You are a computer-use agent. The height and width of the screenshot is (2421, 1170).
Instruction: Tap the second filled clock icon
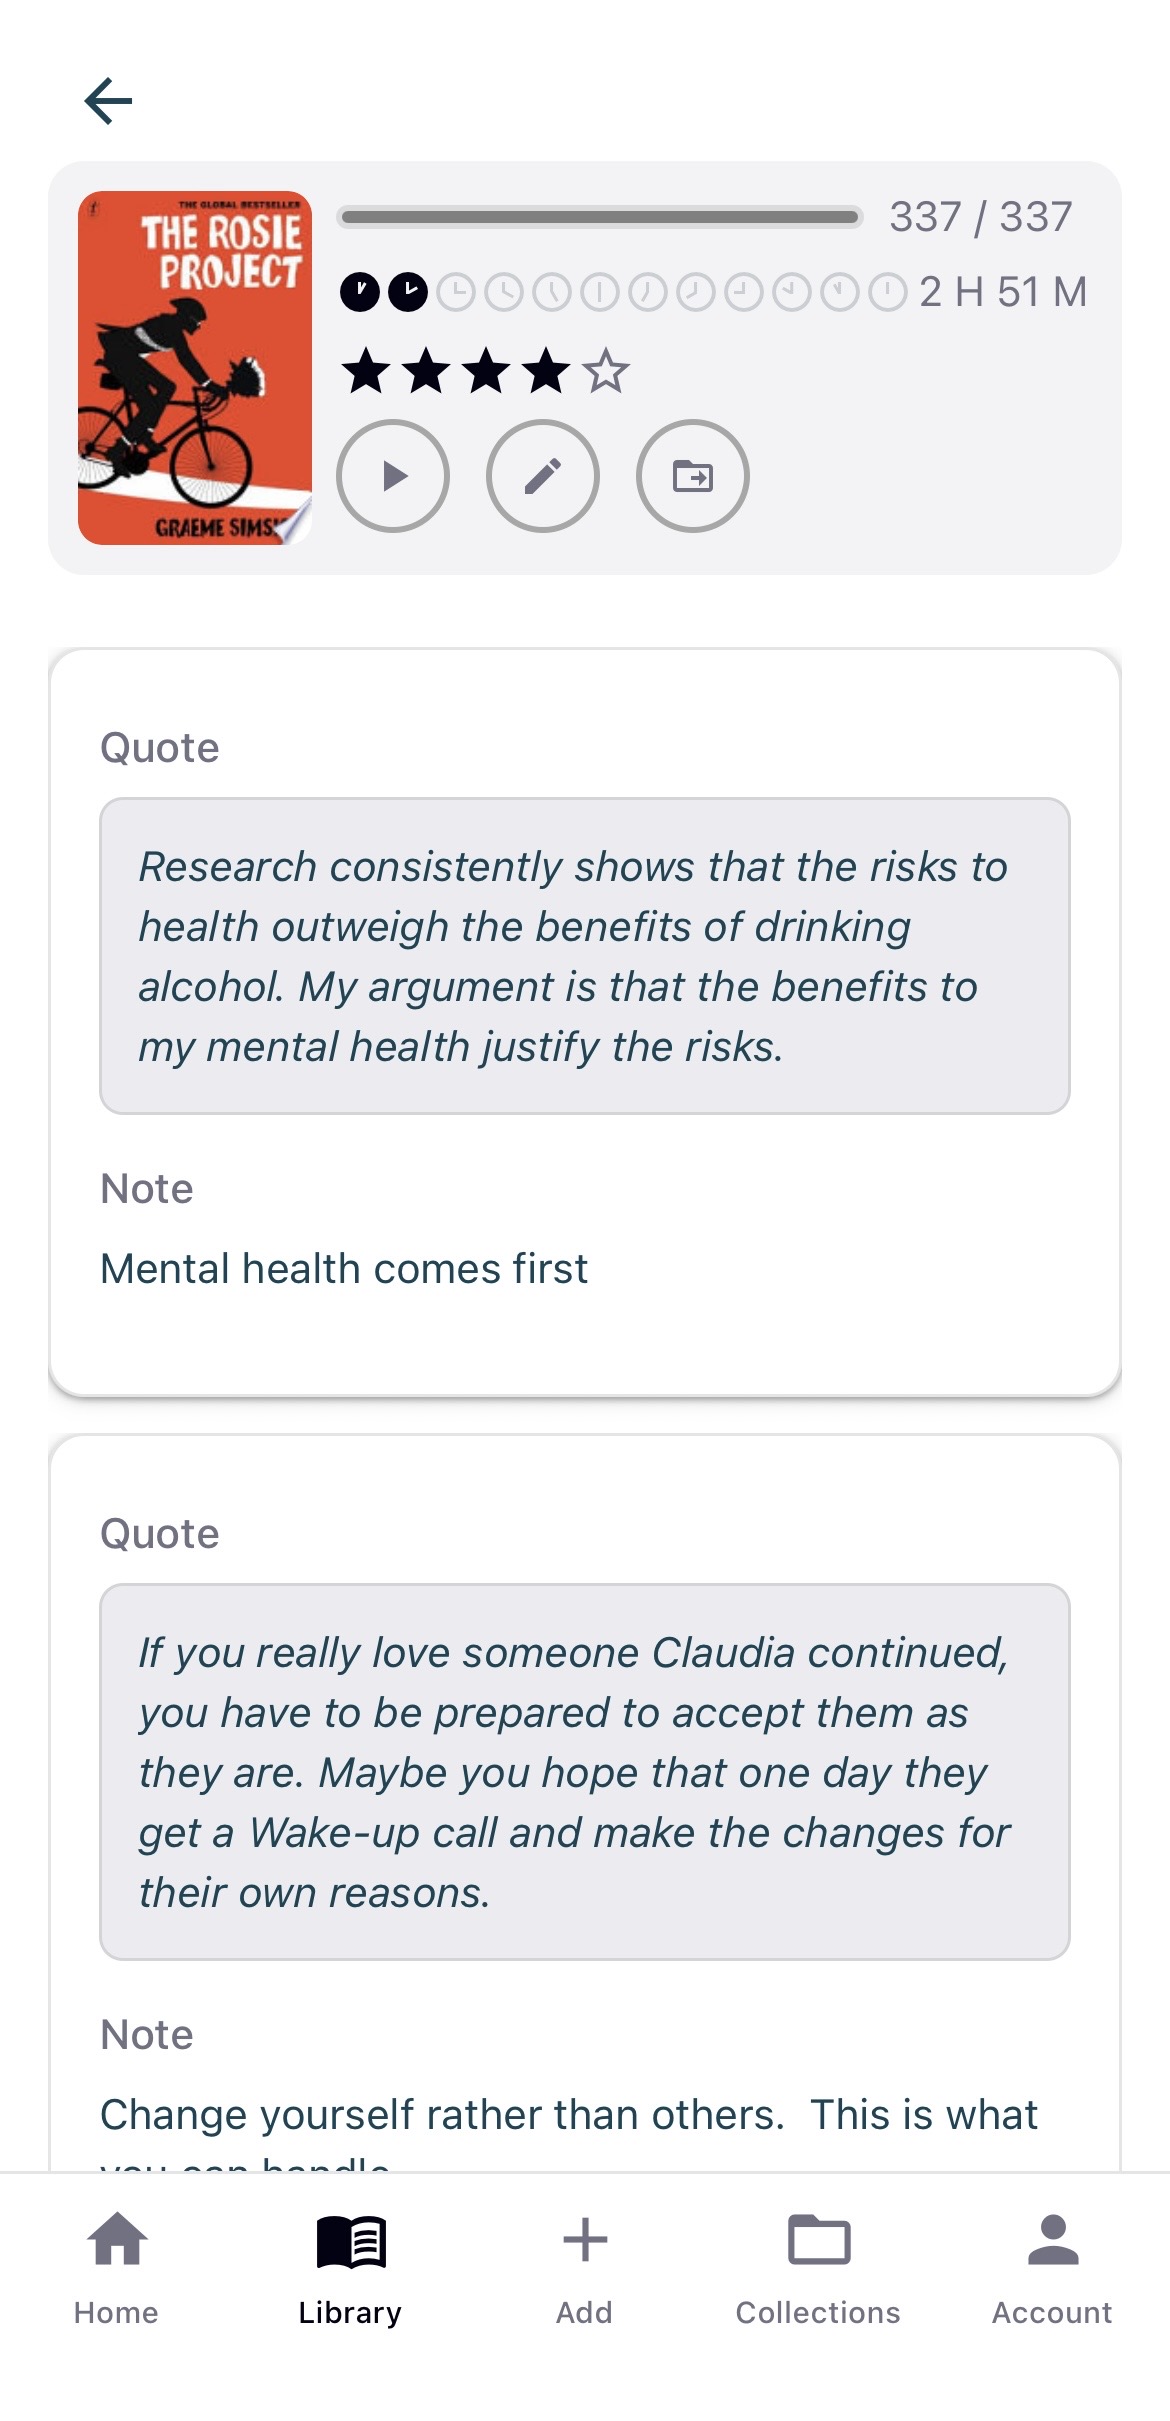[408, 292]
